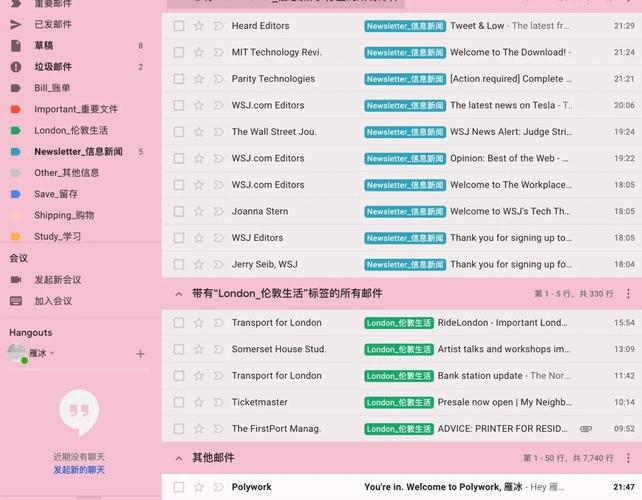The width and height of the screenshot is (642, 500).
Task: Star the Heard Editors email
Action: [199, 26]
